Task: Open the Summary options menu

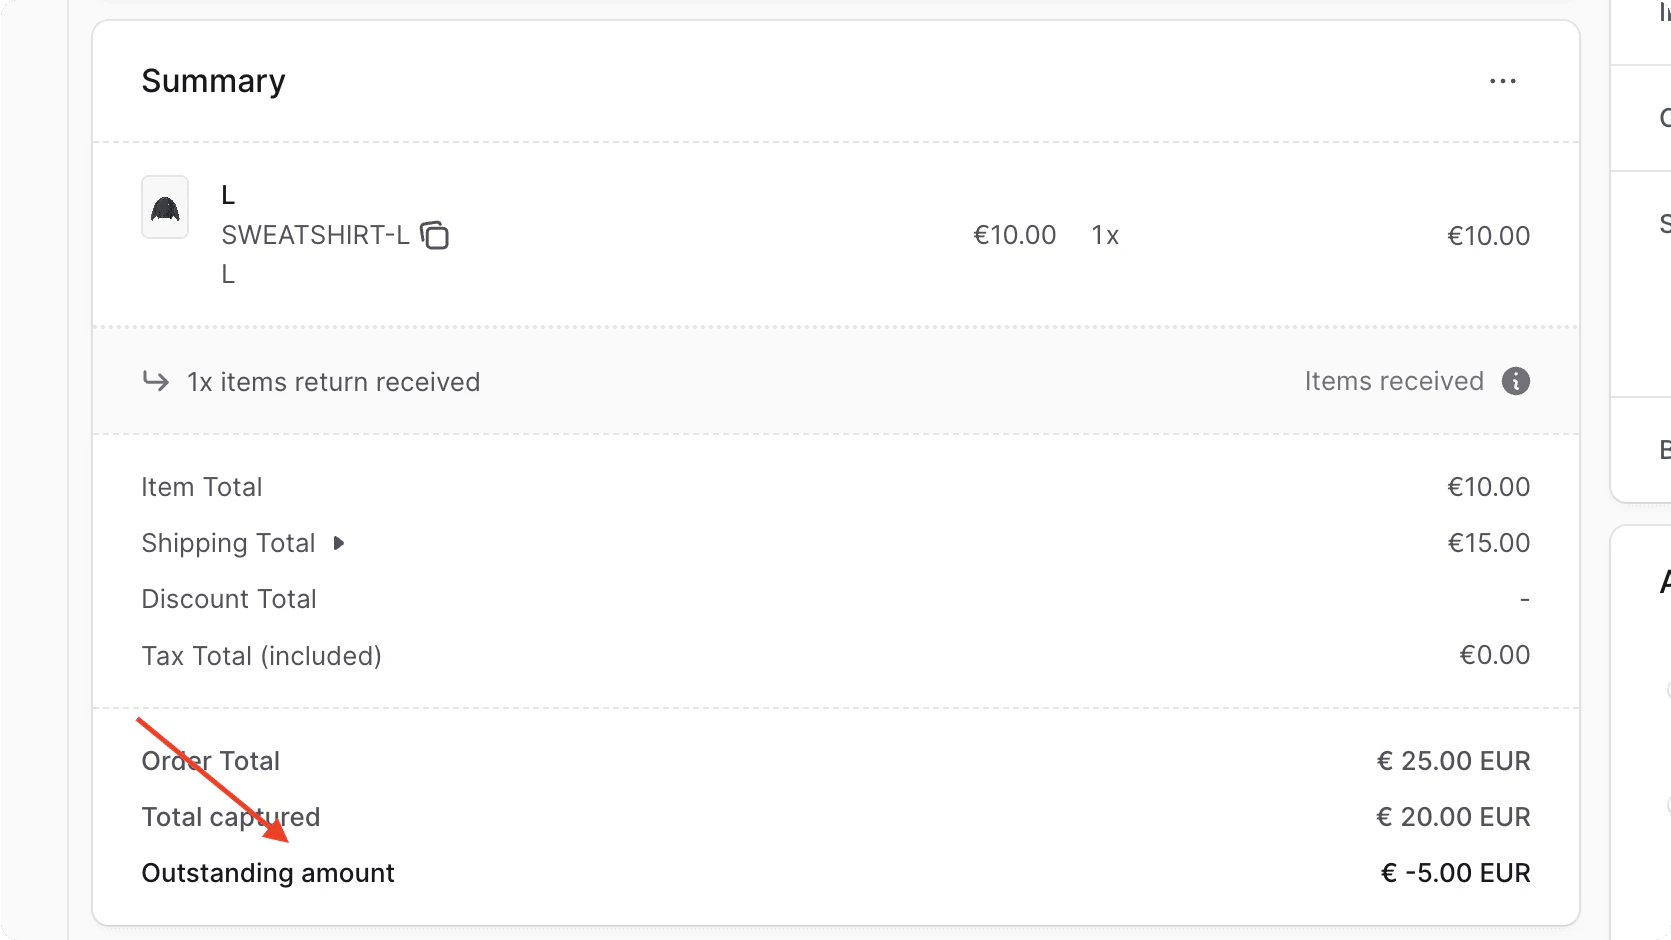Action: pos(1502,81)
